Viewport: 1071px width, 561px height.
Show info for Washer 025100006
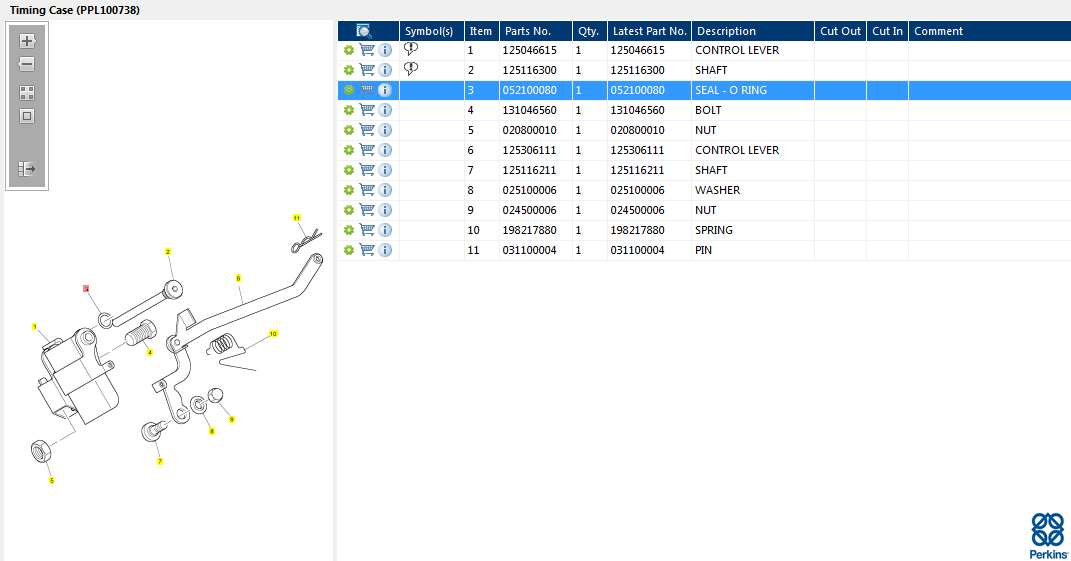[x=385, y=190]
